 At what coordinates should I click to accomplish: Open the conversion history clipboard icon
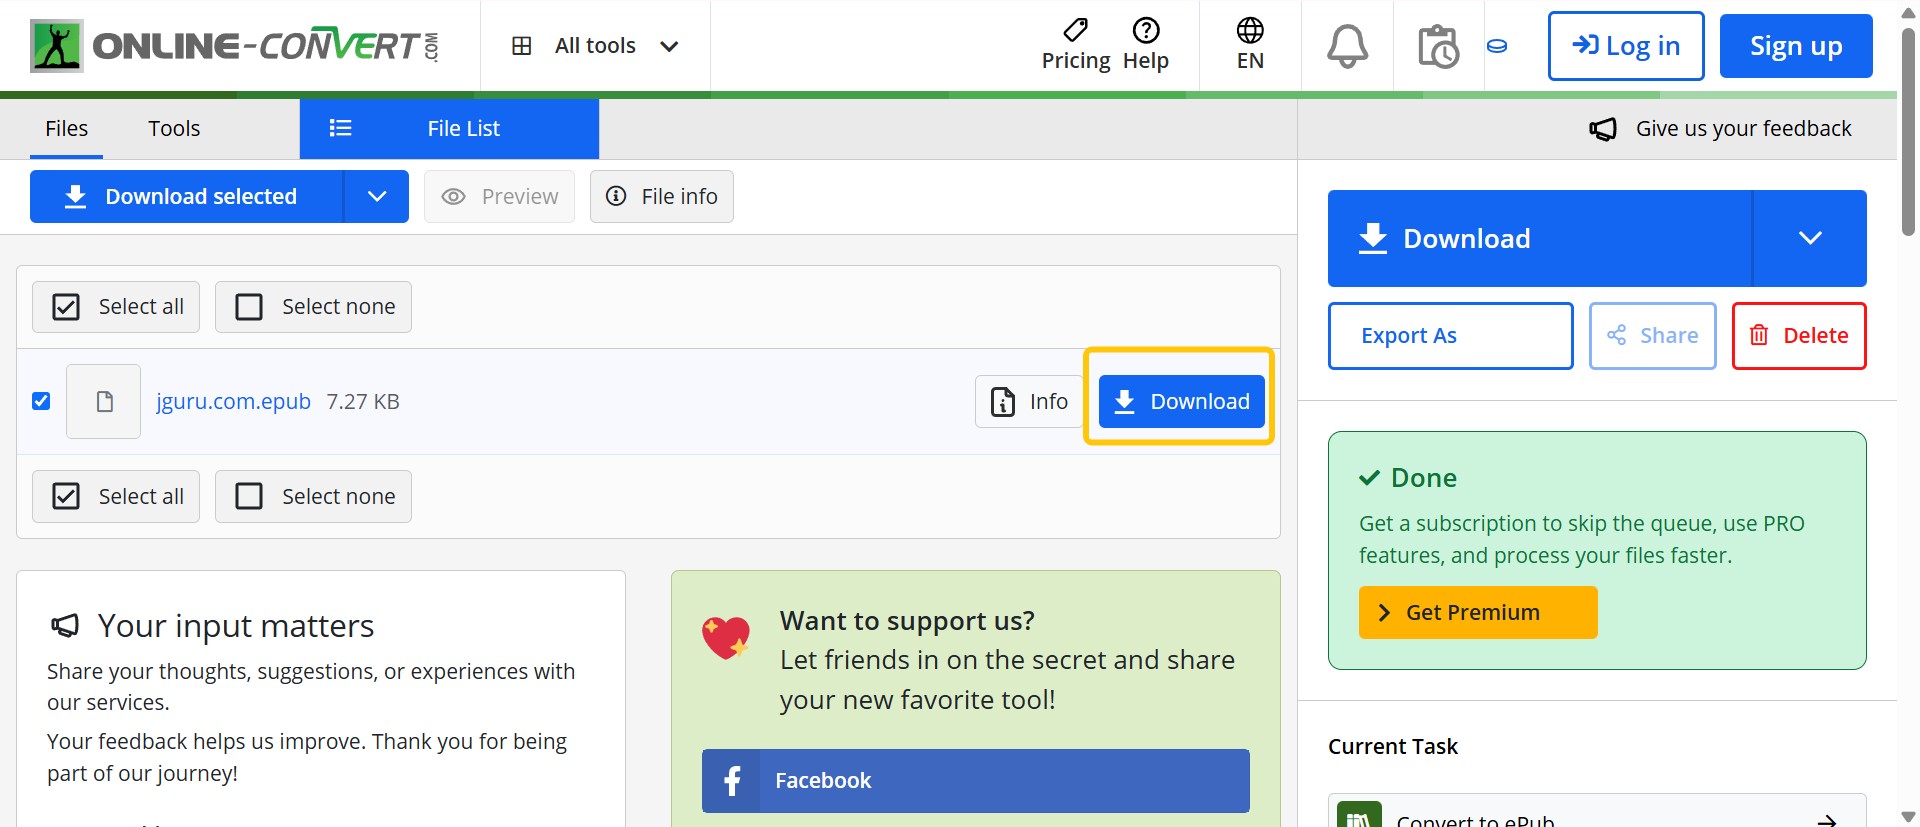(x=1438, y=46)
